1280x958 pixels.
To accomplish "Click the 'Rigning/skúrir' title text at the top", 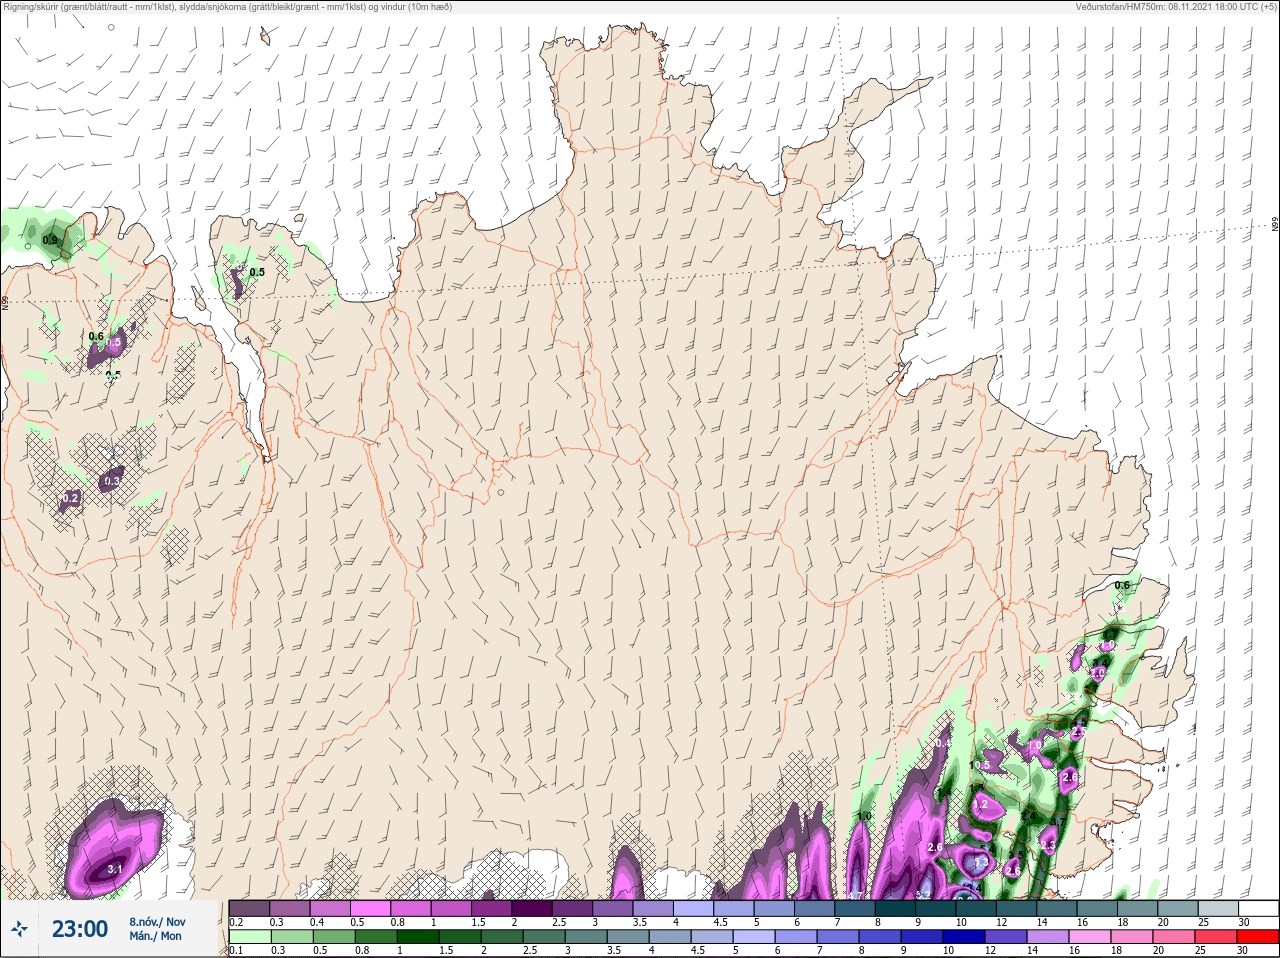I will click(x=31, y=7).
